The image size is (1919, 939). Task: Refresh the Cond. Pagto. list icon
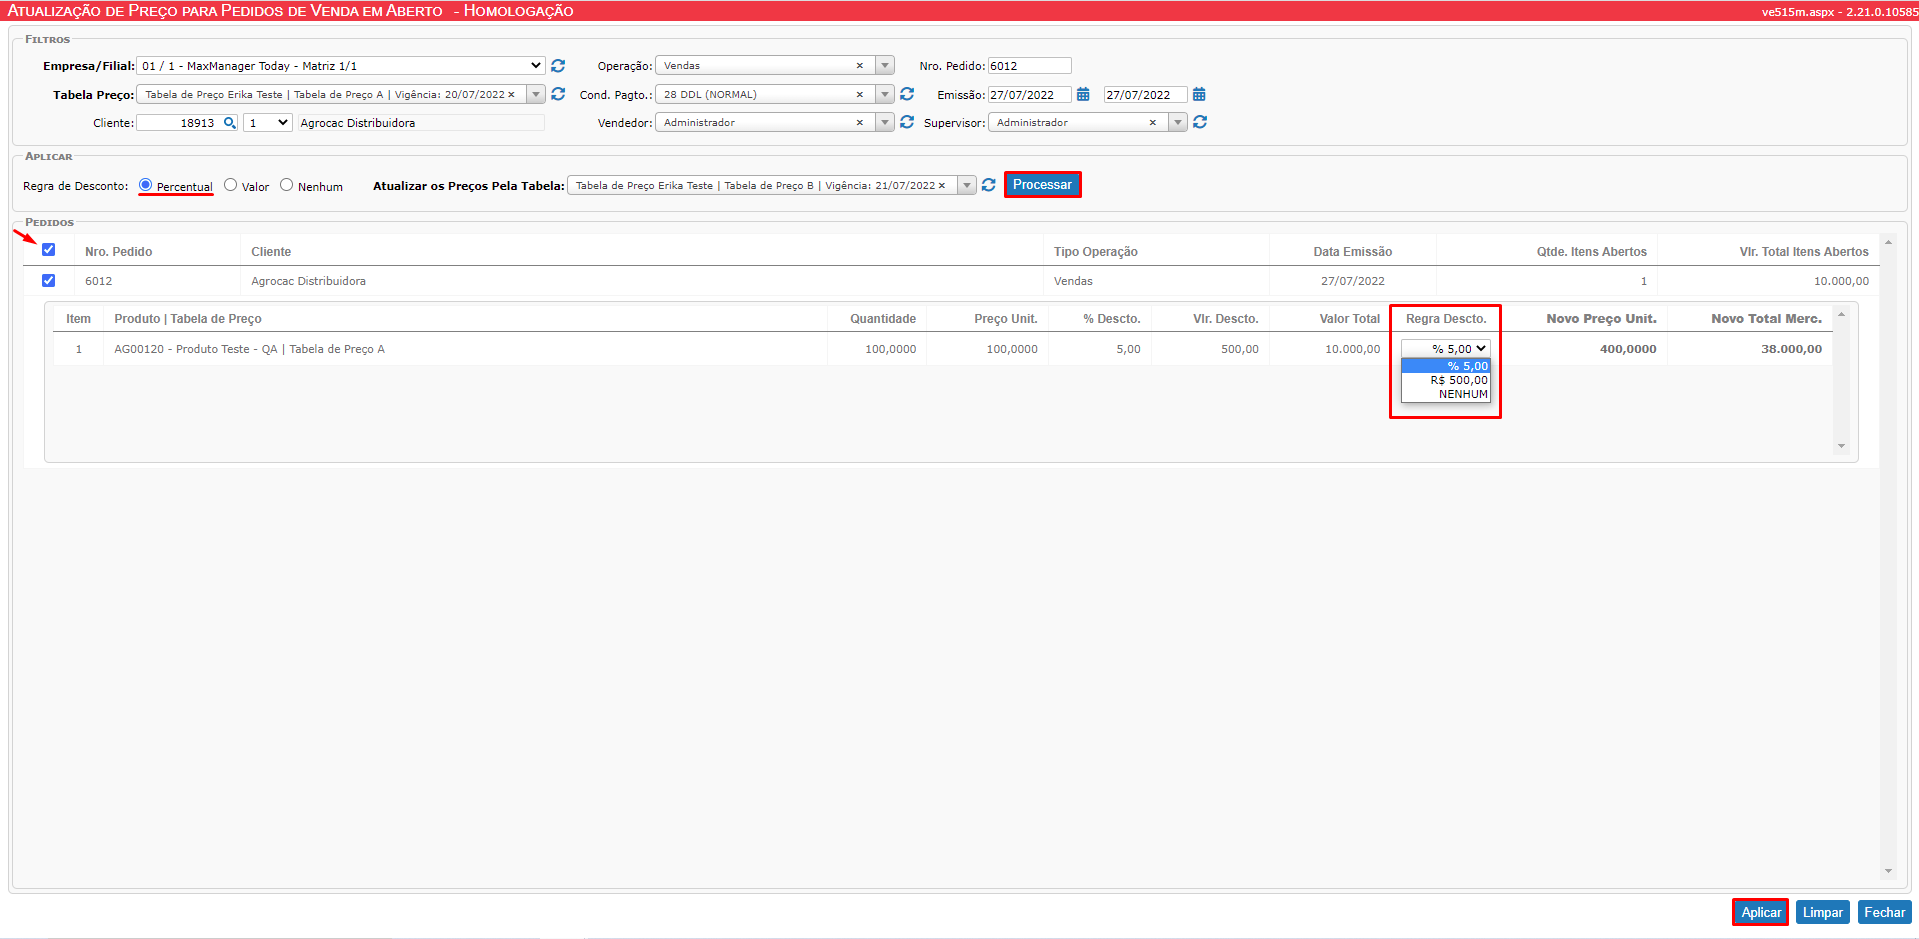[907, 94]
